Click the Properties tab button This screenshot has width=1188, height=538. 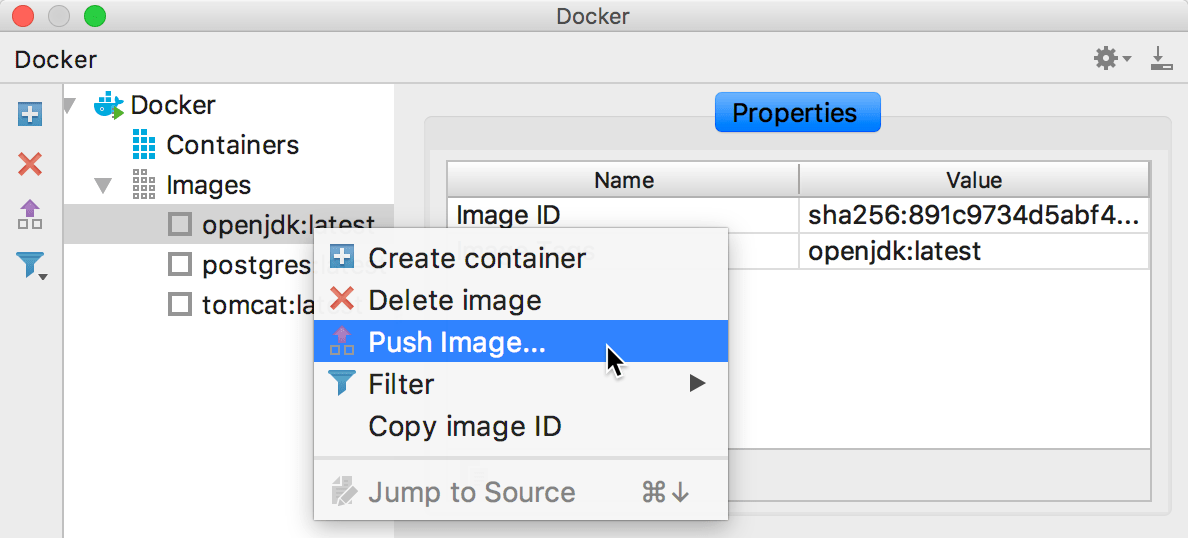click(797, 113)
